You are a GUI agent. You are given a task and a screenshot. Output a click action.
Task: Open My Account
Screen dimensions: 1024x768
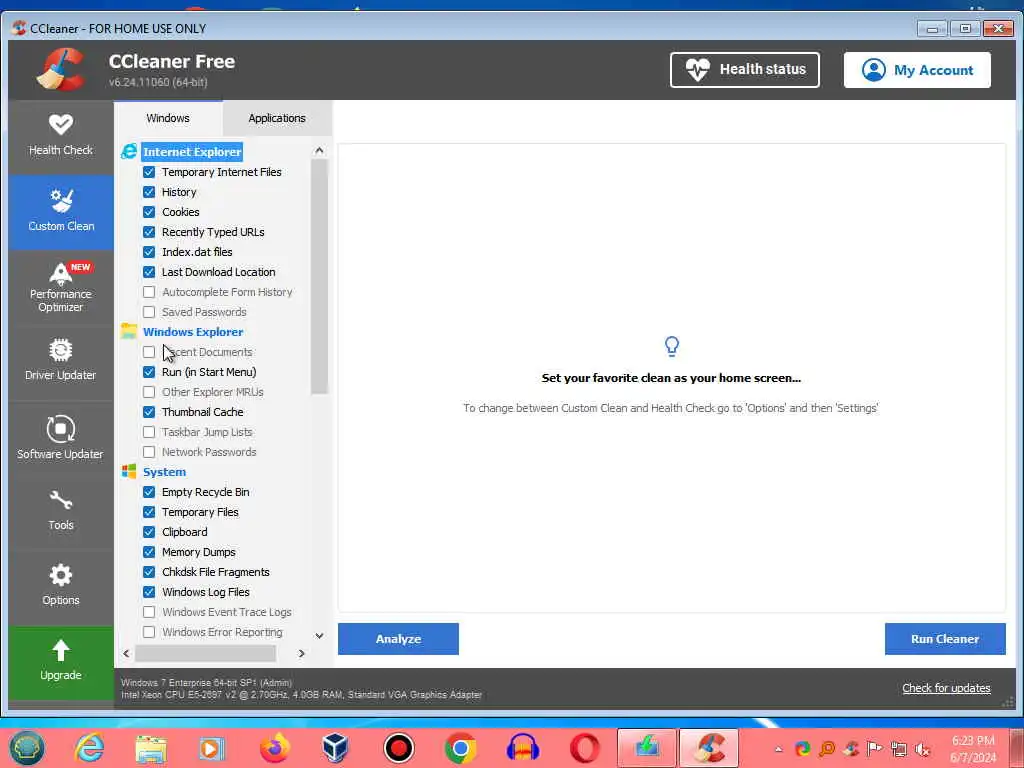pyautogui.click(x=917, y=70)
